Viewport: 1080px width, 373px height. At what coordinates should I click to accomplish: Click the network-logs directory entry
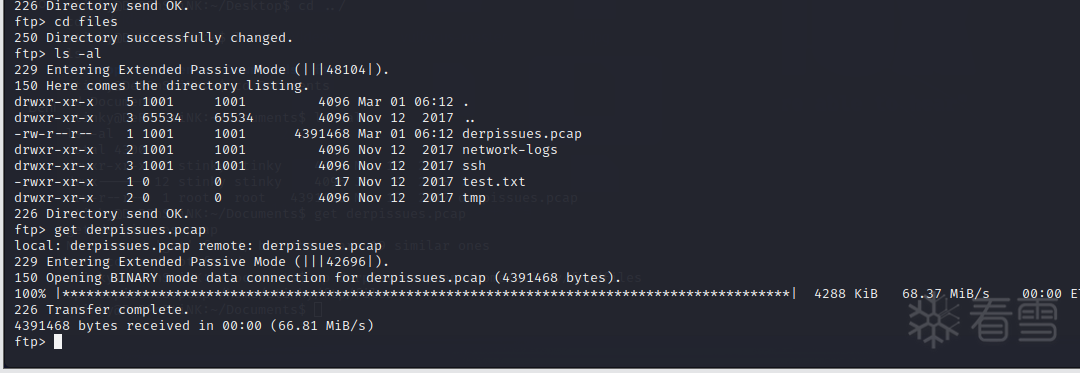point(510,149)
